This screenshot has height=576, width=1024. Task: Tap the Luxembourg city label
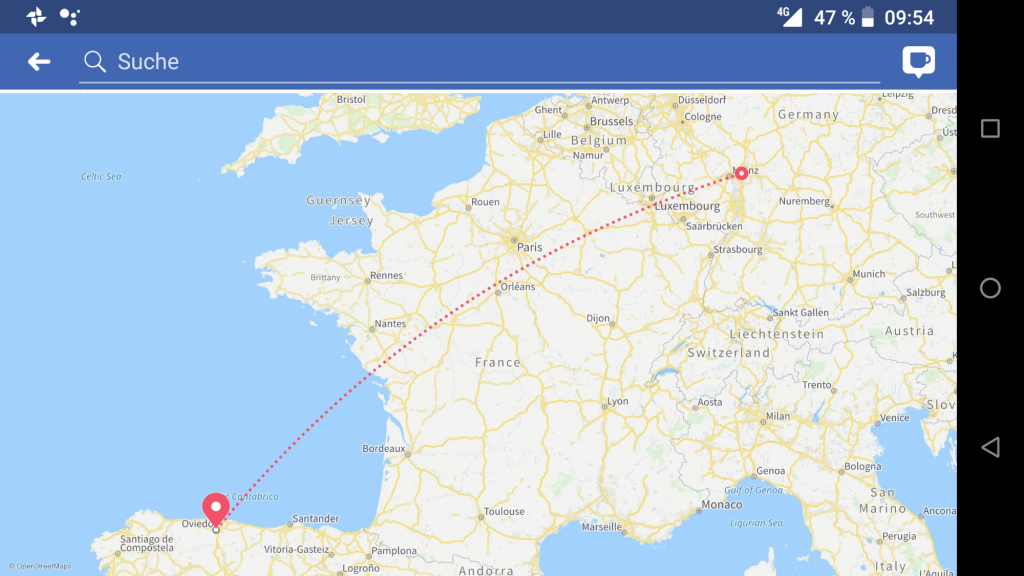point(687,206)
